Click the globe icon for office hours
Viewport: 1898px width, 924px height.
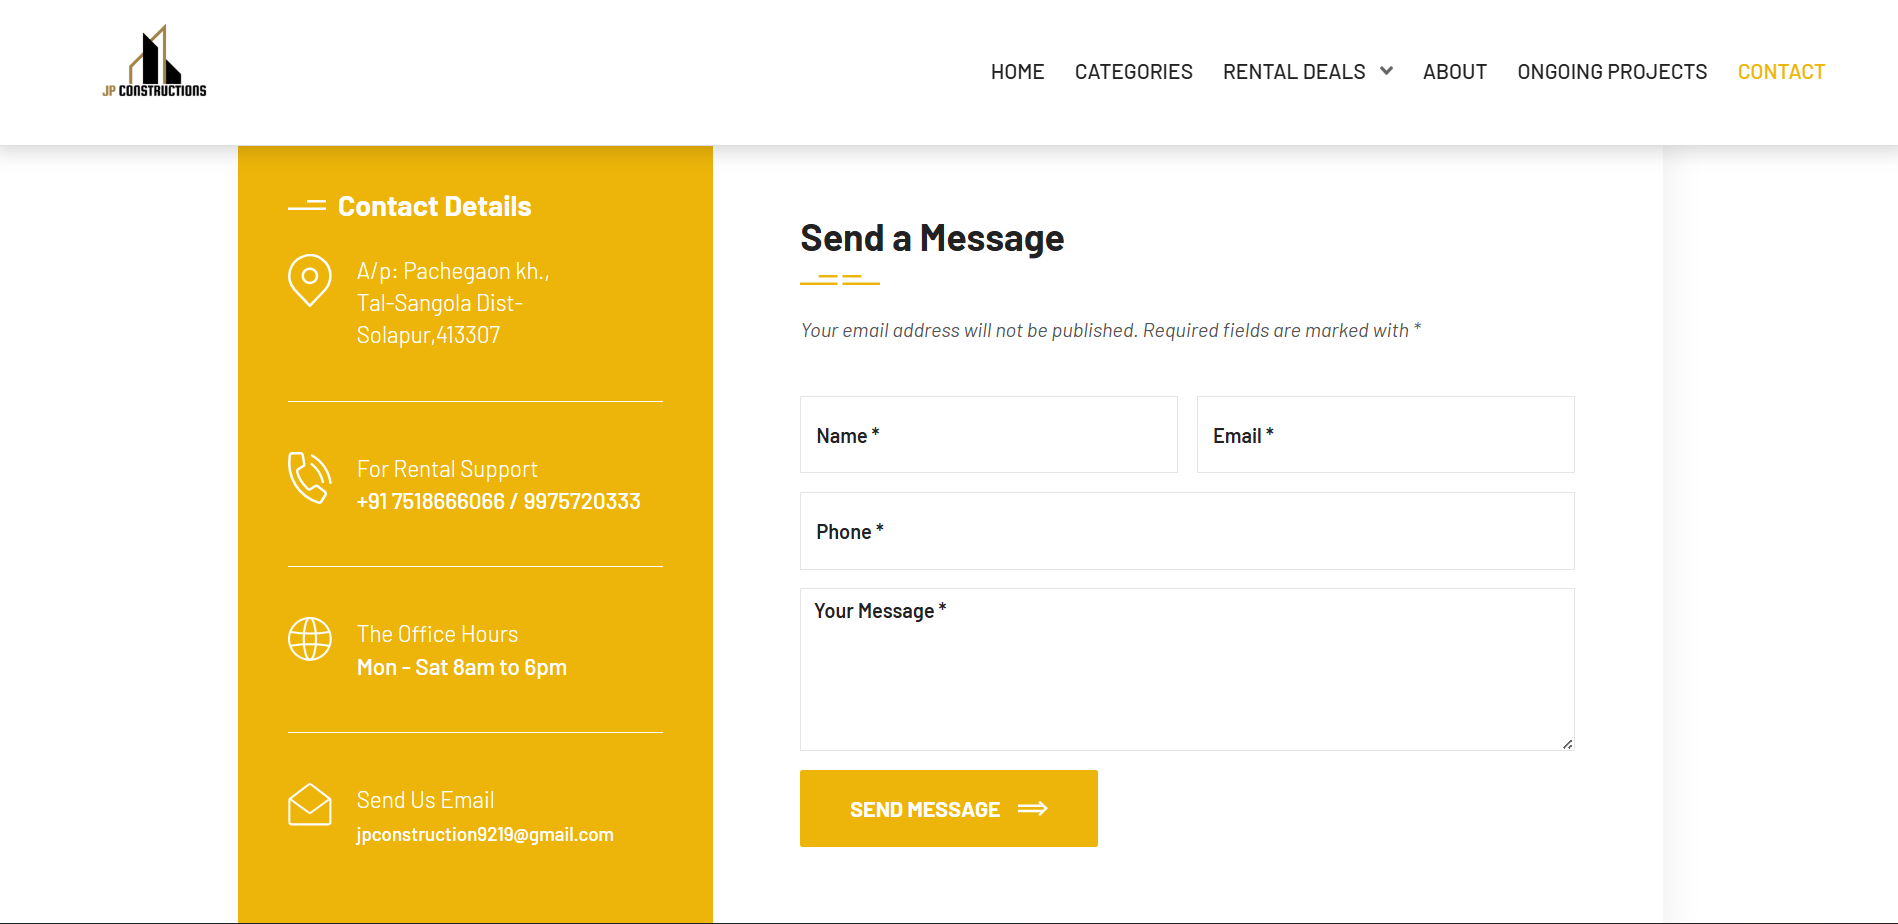310,639
